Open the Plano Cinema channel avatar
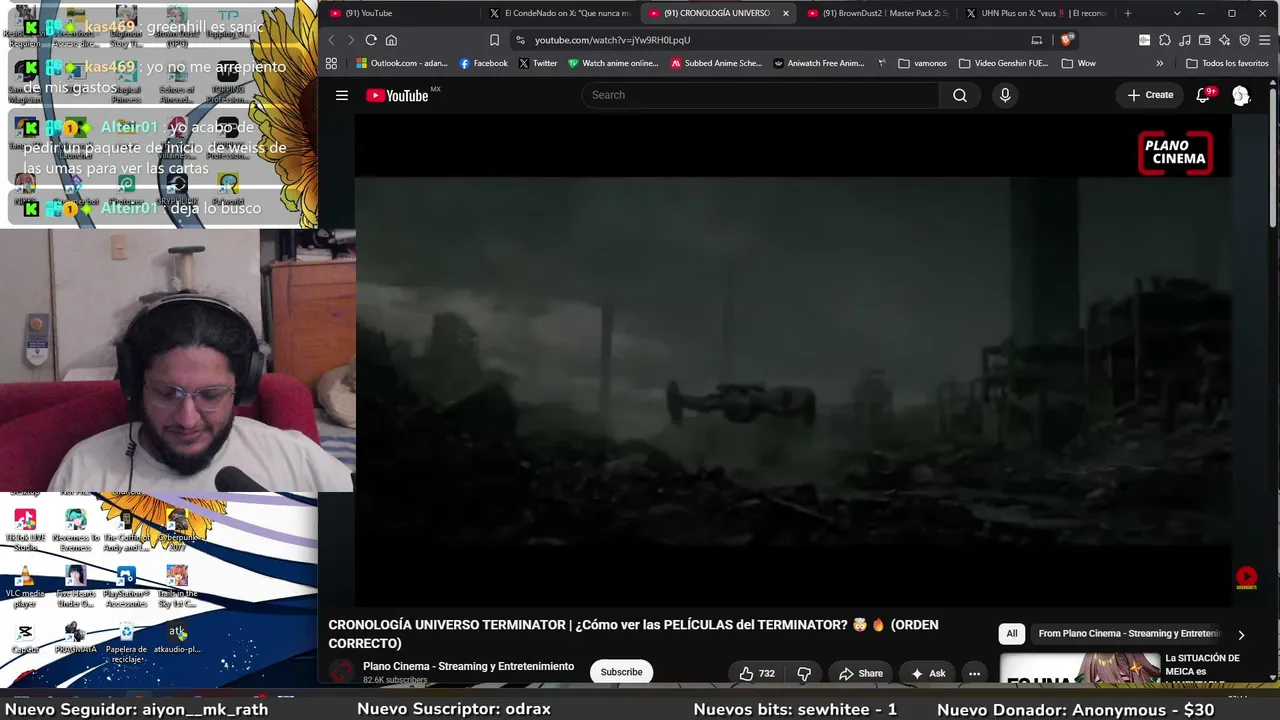This screenshot has height=720, width=1280. point(342,672)
